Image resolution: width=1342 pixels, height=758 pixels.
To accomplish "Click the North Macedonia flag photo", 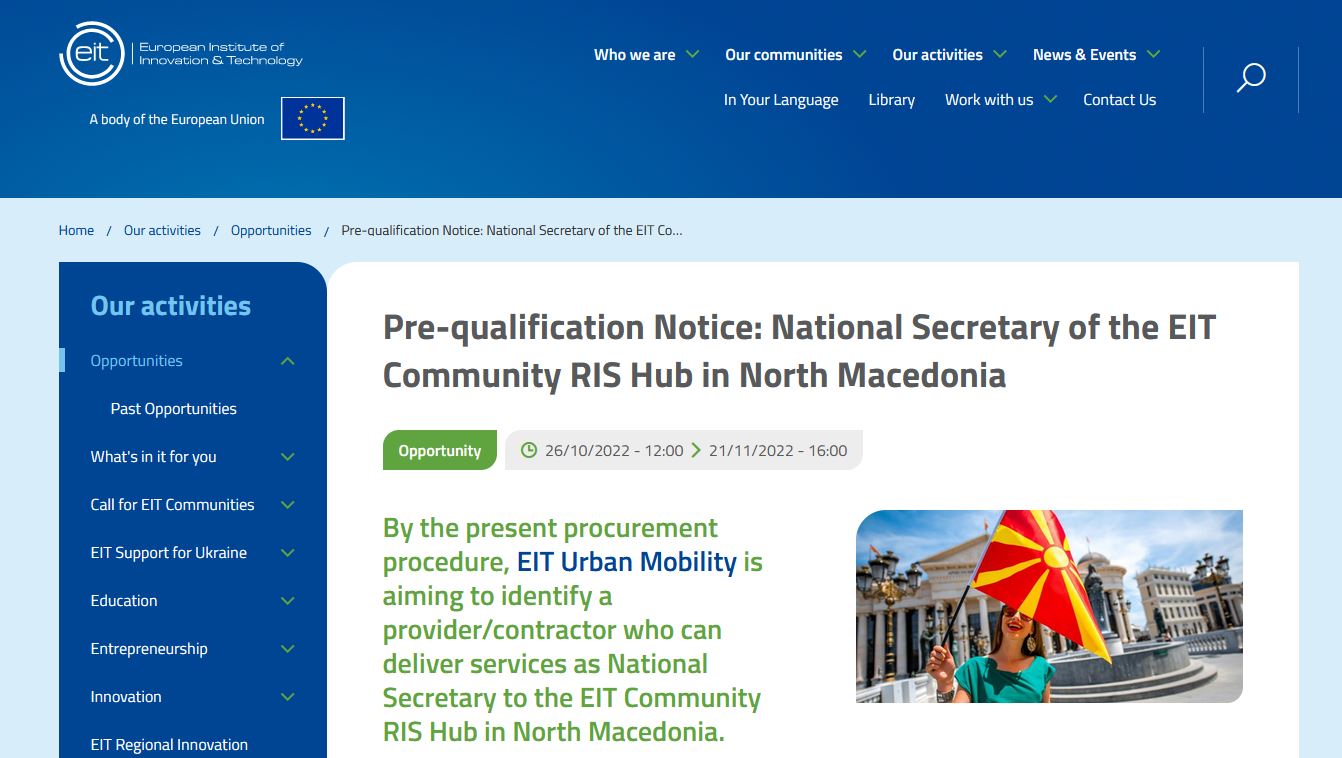I will pos(1049,606).
